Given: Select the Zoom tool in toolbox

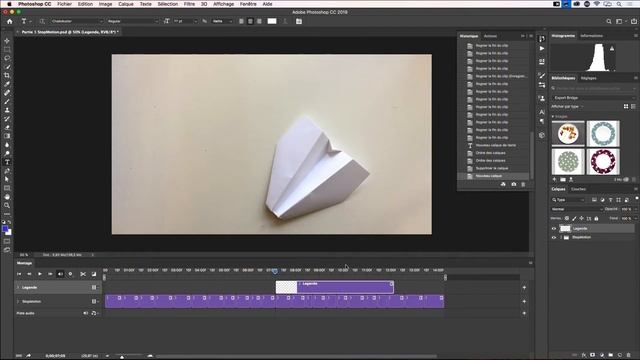Looking at the screenshot, I should (7, 205).
